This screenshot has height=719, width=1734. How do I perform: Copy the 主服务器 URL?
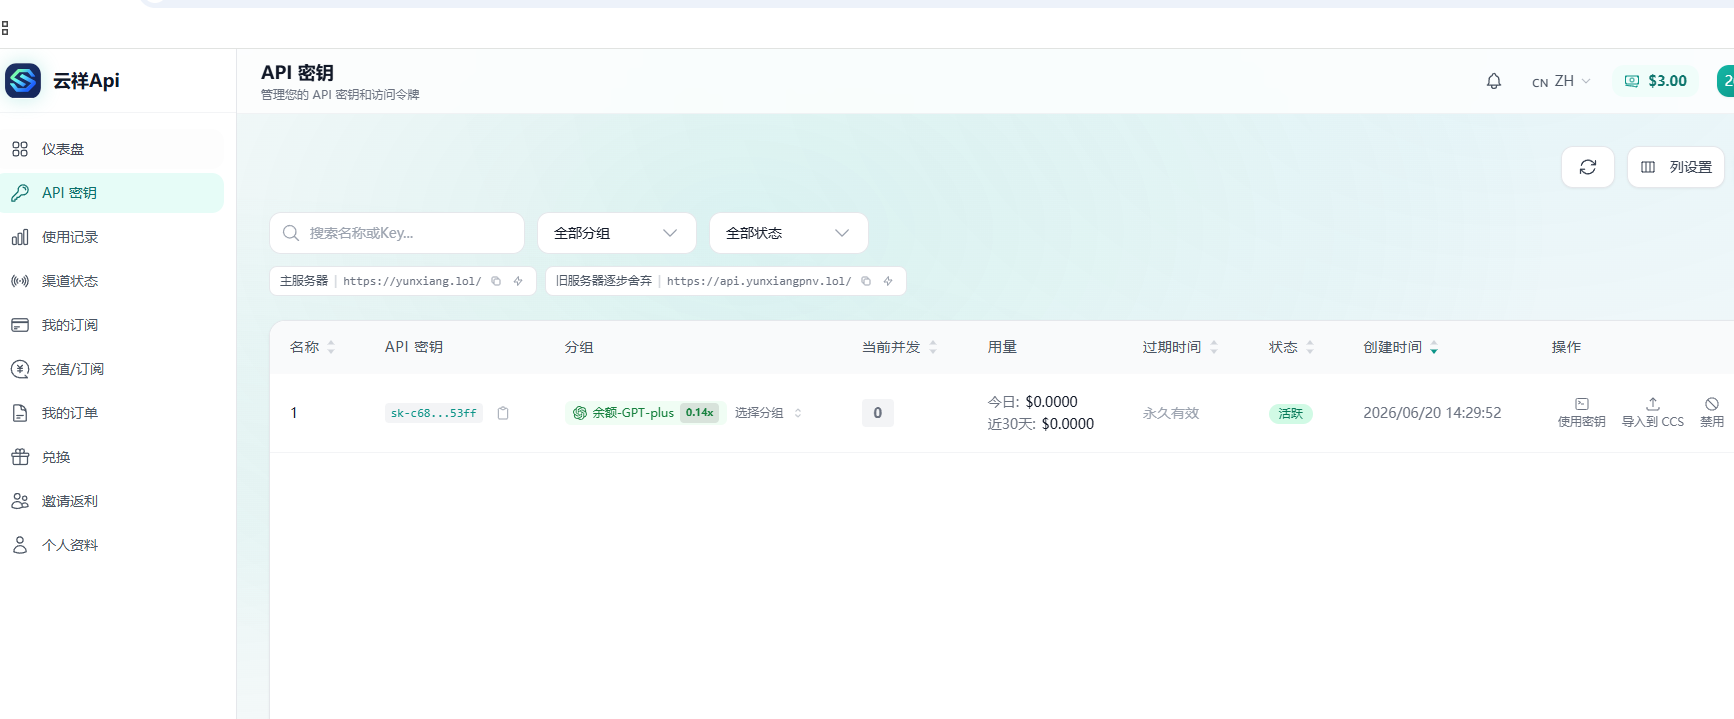coord(496,281)
